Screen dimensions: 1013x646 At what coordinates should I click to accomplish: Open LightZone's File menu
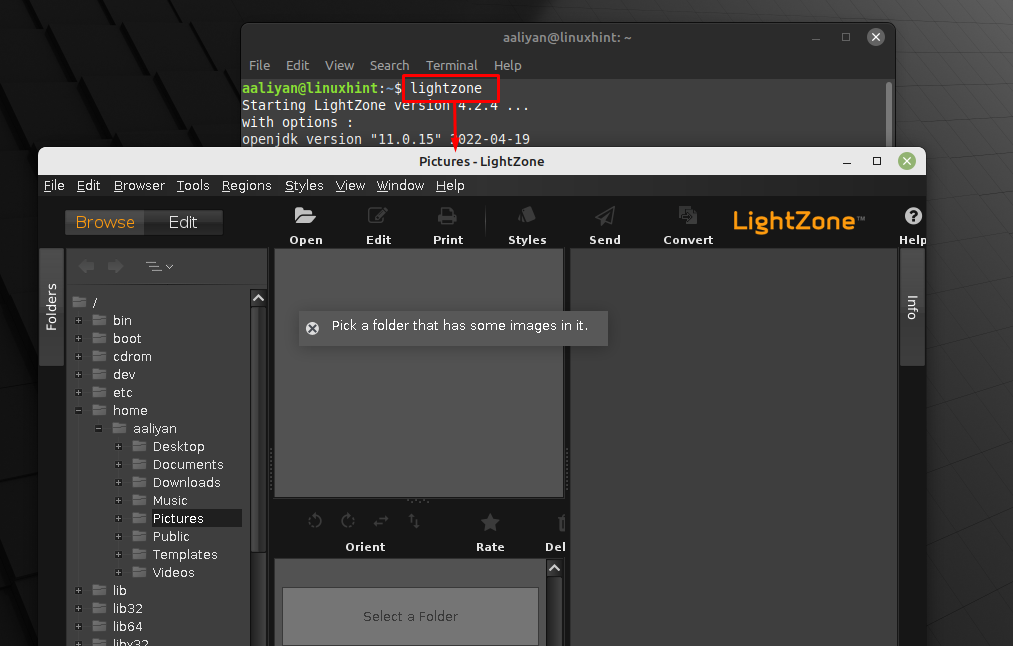54,185
